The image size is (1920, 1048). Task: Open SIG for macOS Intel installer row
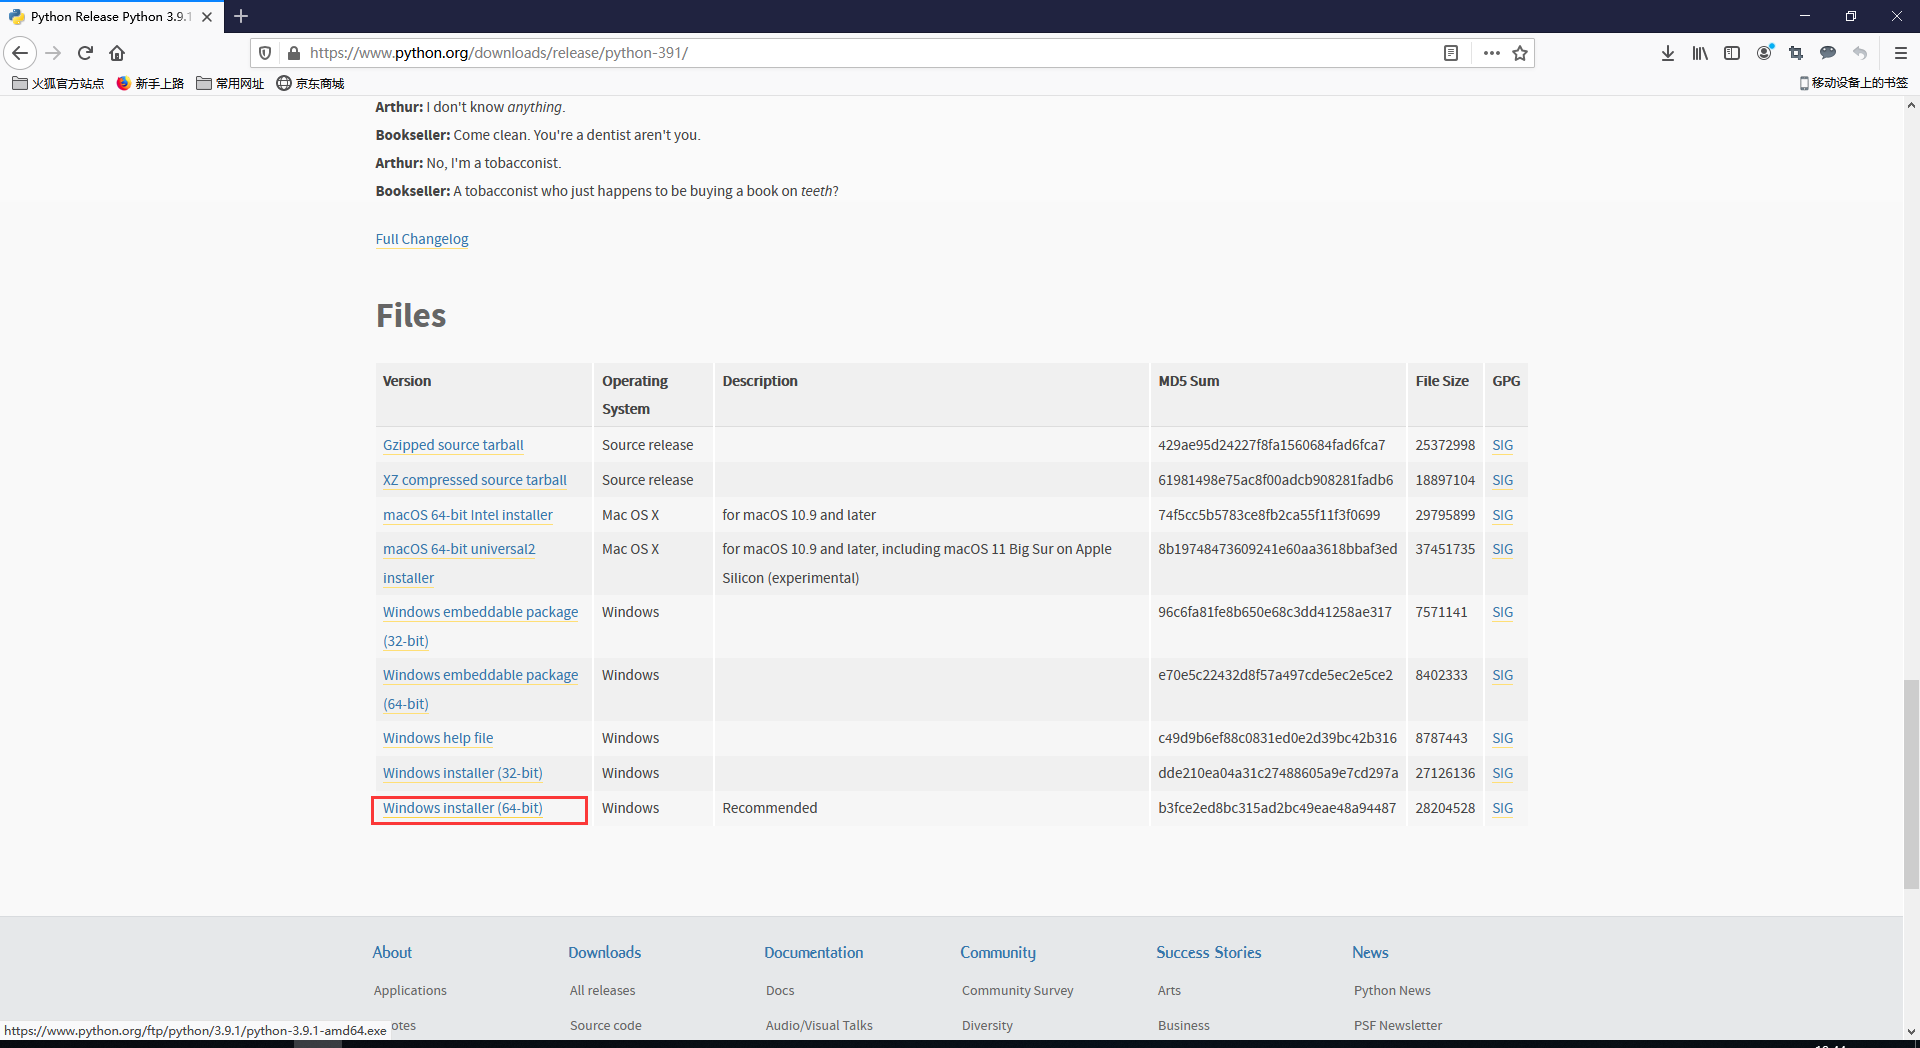coord(1502,515)
